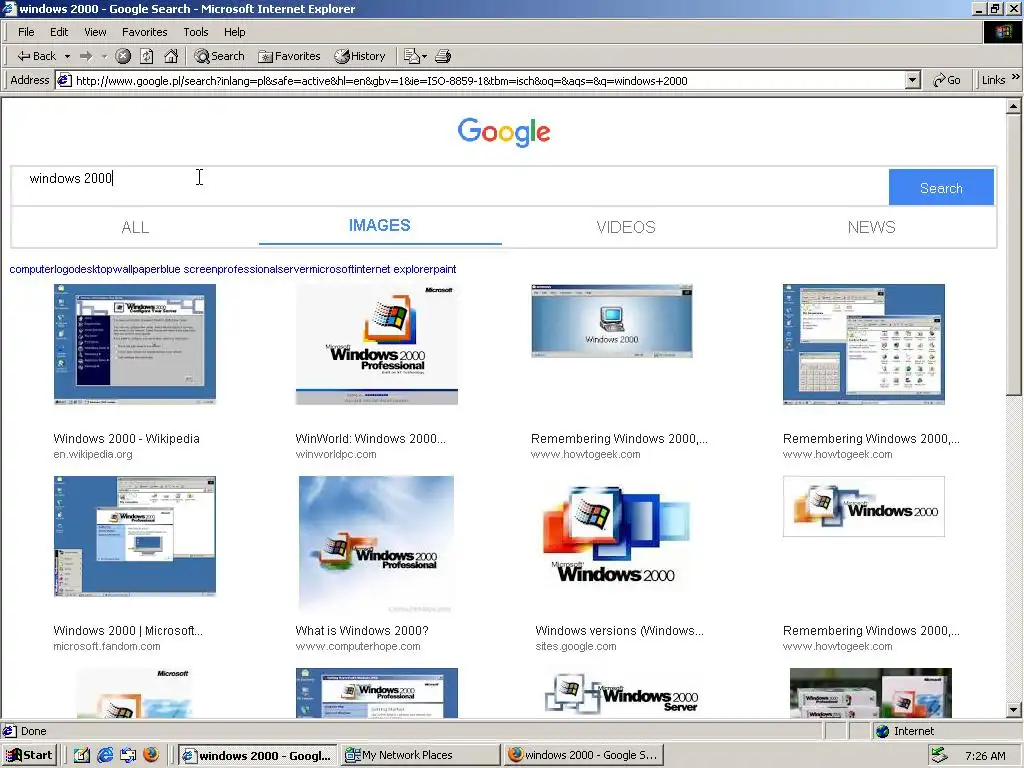This screenshot has width=1024, height=768.
Task: Expand the Links toolbar chevron
Action: [x=1016, y=77]
